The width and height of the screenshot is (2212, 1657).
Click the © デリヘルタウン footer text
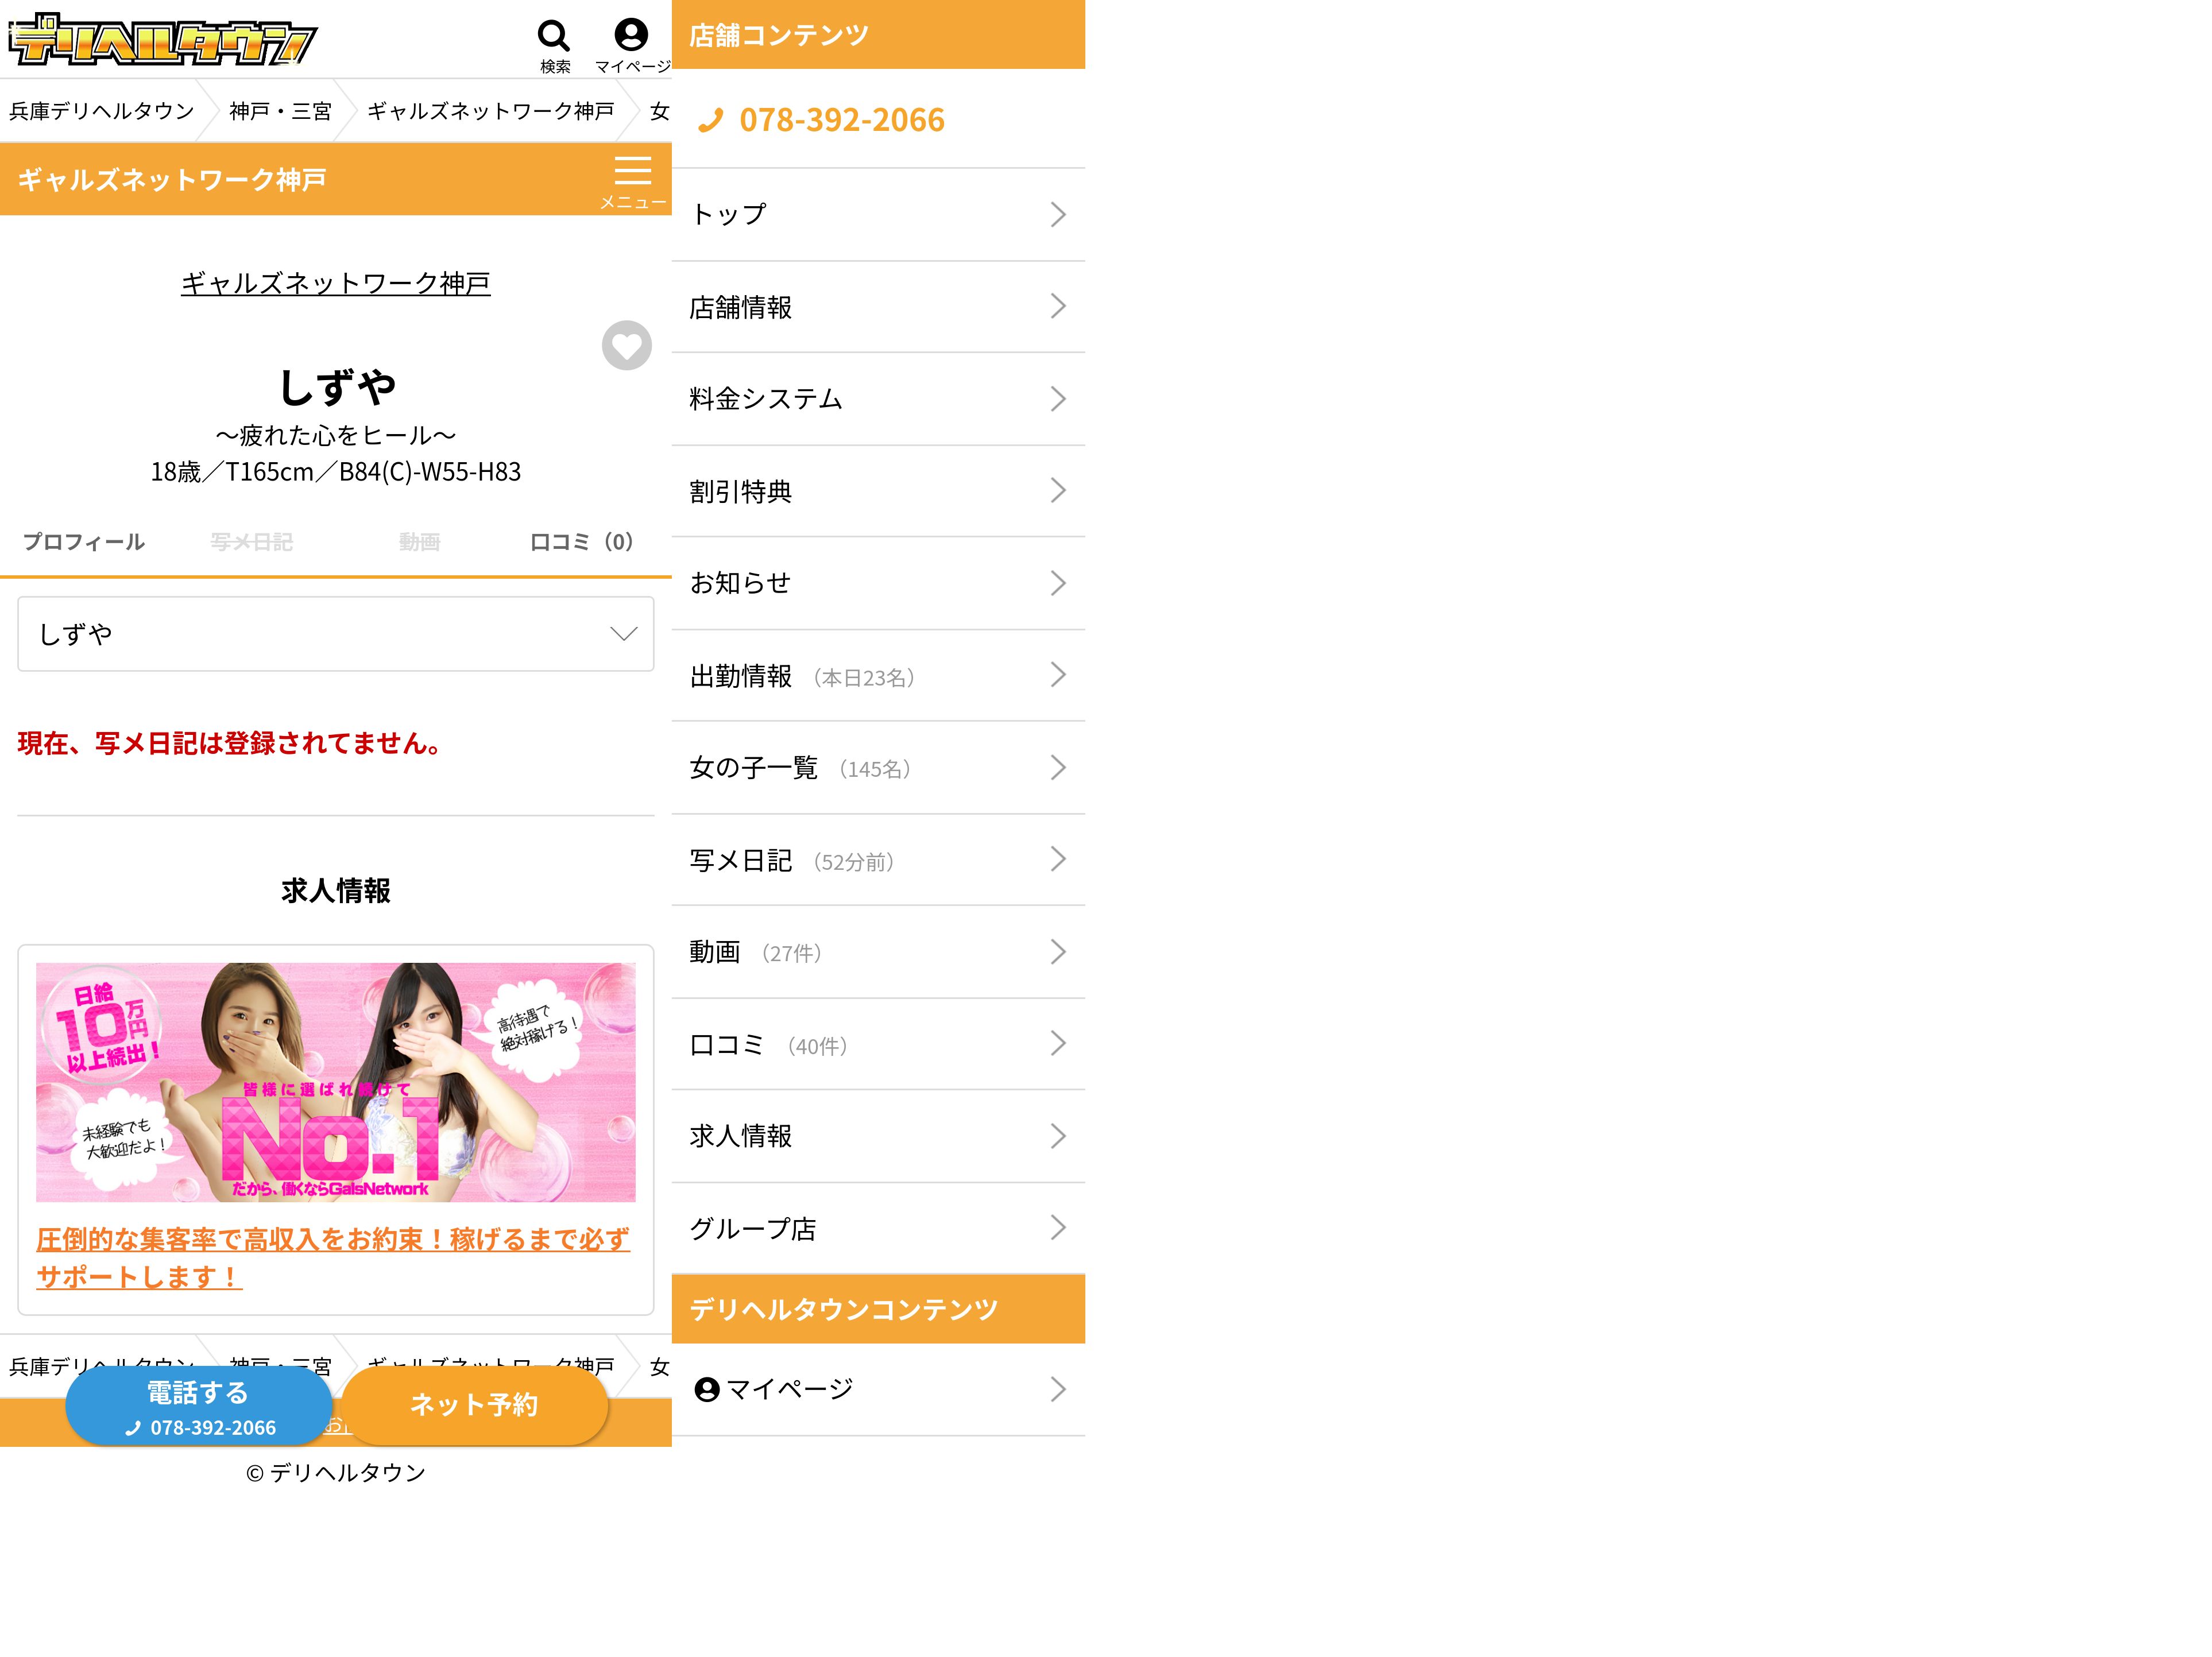336,1473
